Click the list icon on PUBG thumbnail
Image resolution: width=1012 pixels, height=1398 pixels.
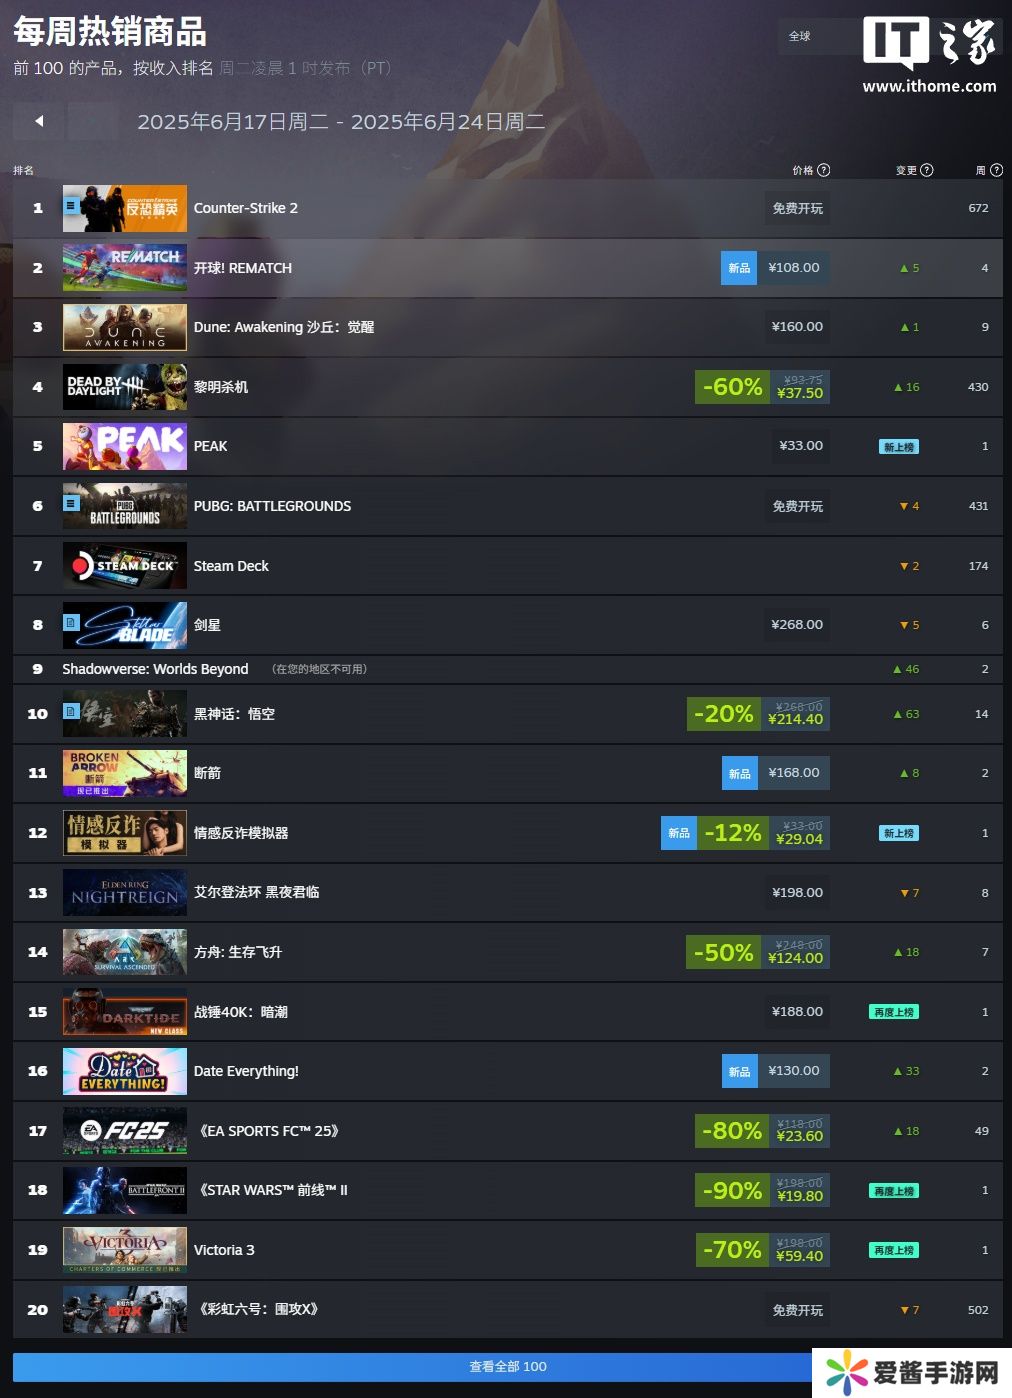(x=71, y=503)
